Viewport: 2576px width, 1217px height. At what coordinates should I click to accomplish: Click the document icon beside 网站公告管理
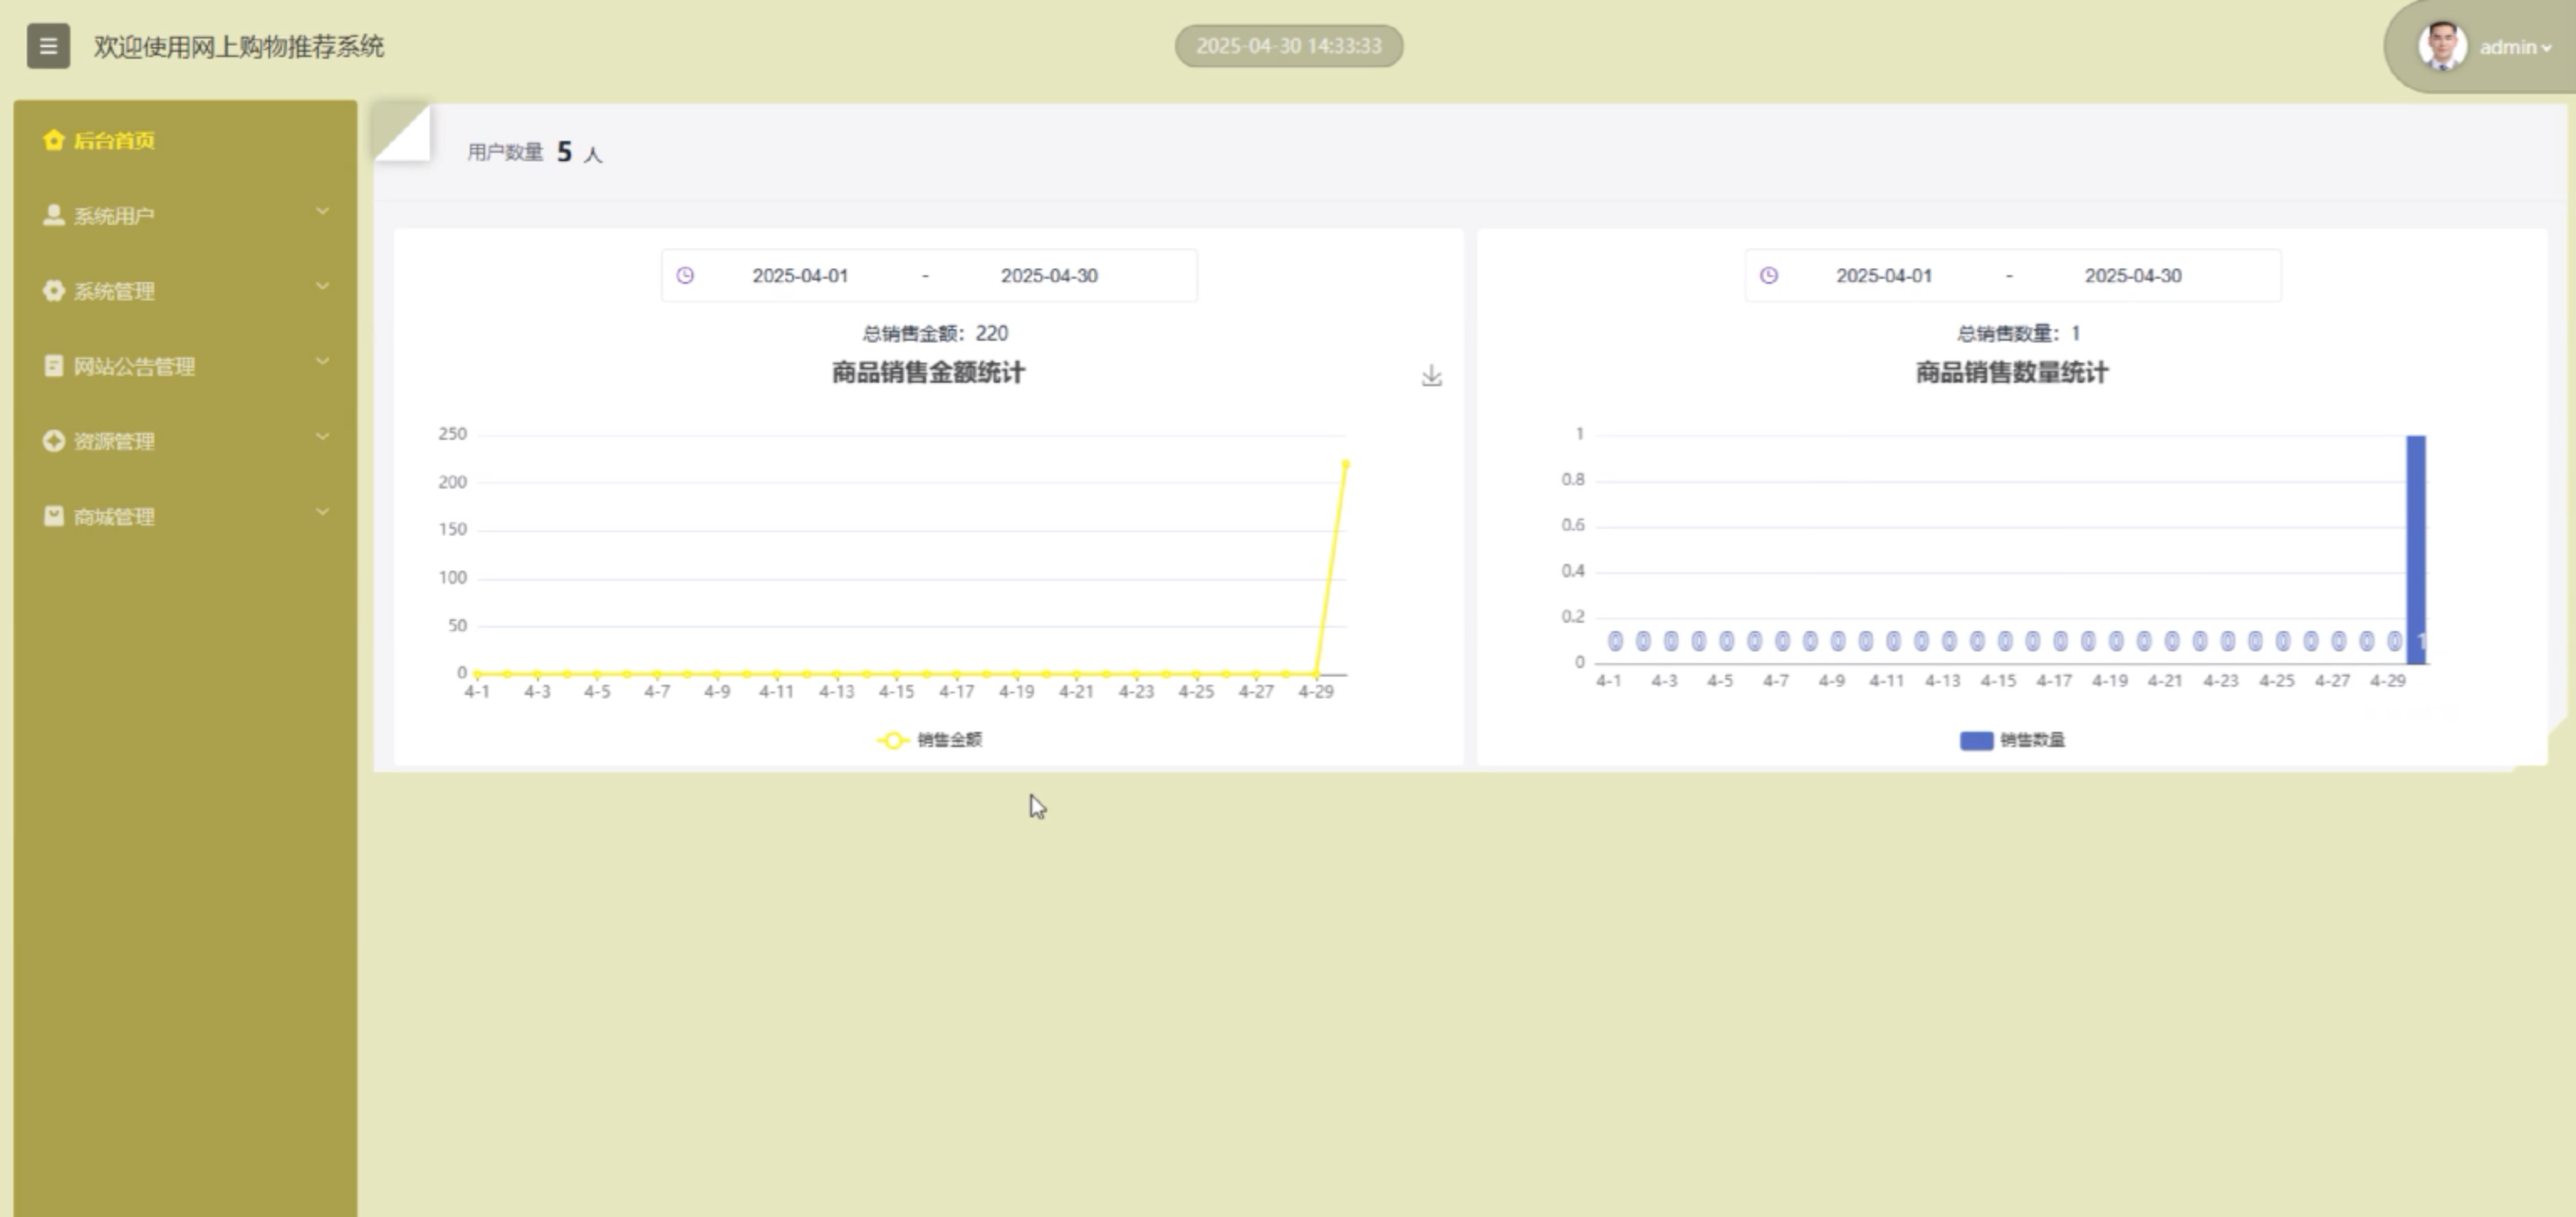[54, 366]
